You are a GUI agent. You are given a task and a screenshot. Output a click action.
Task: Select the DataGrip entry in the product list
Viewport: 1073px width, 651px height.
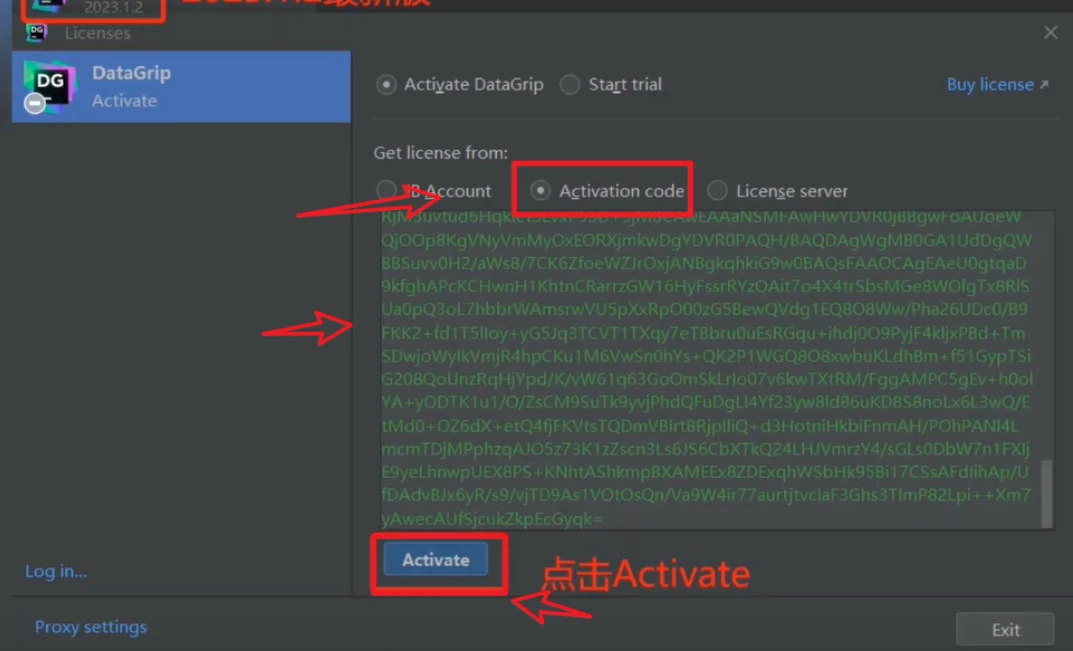pos(181,86)
